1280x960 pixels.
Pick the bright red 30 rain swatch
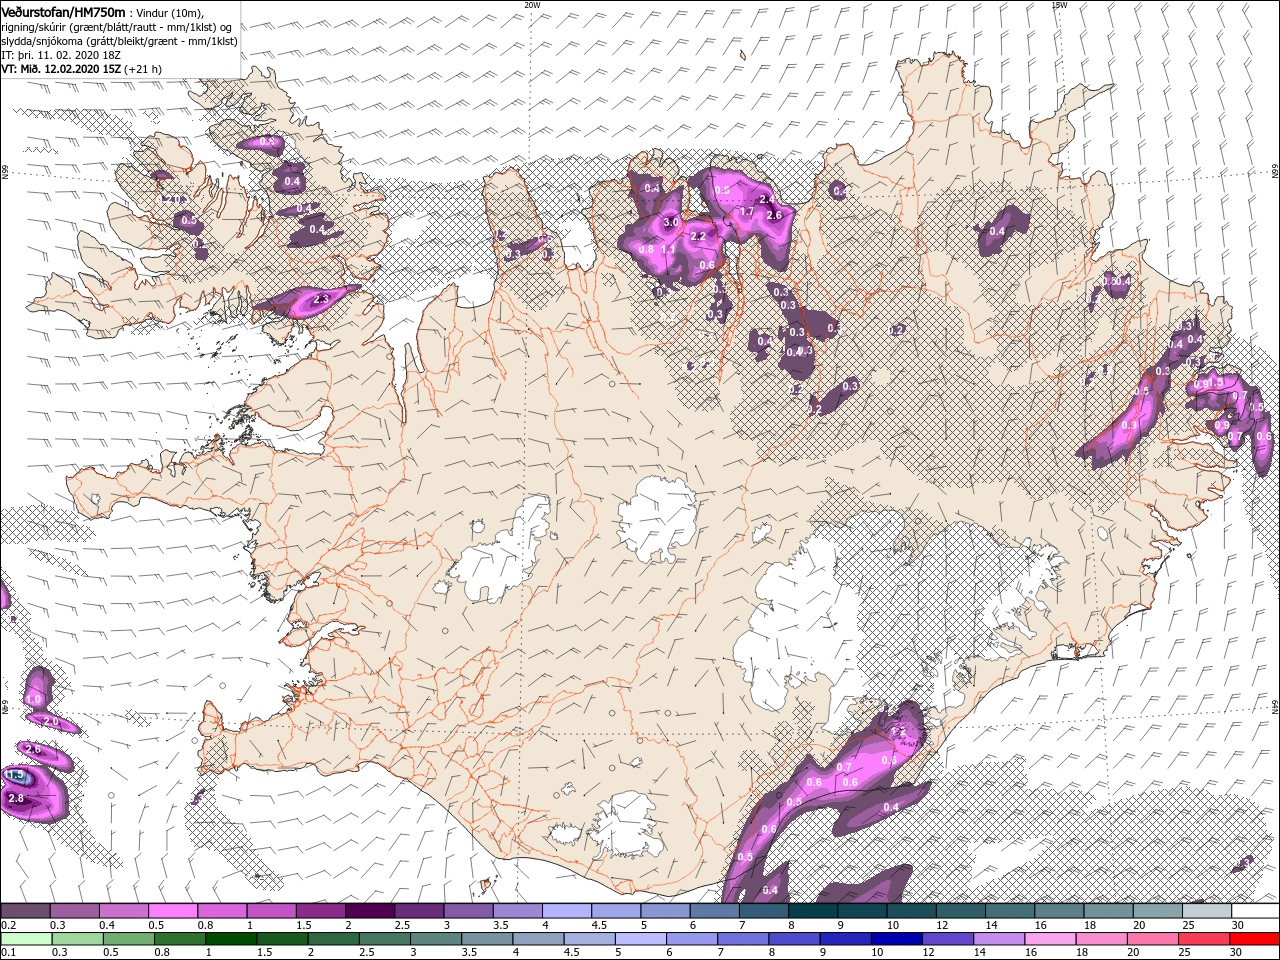click(1255, 939)
